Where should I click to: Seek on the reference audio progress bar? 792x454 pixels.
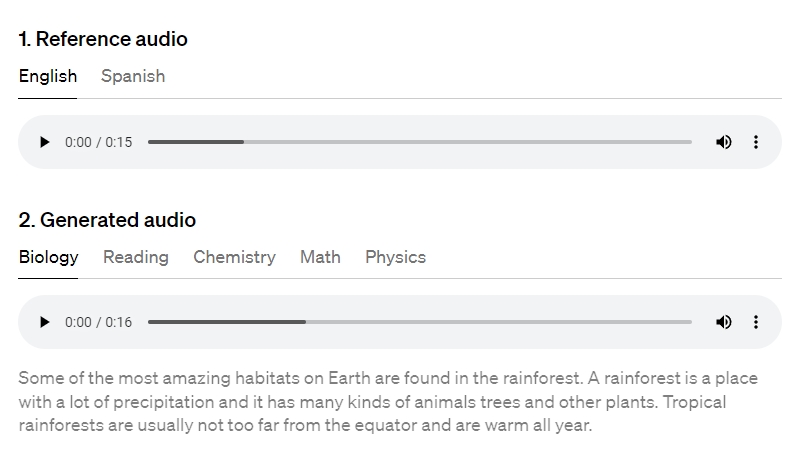click(420, 142)
